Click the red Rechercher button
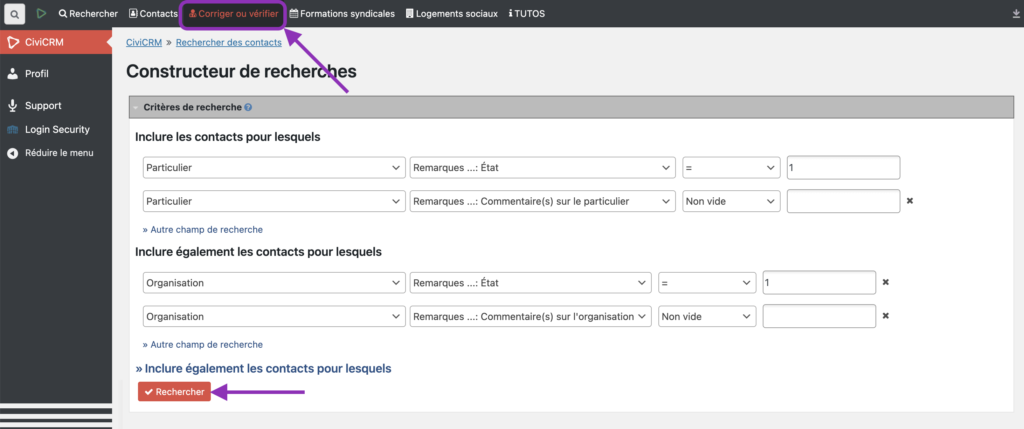Image resolution: width=1024 pixels, height=429 pixels. 174,392
